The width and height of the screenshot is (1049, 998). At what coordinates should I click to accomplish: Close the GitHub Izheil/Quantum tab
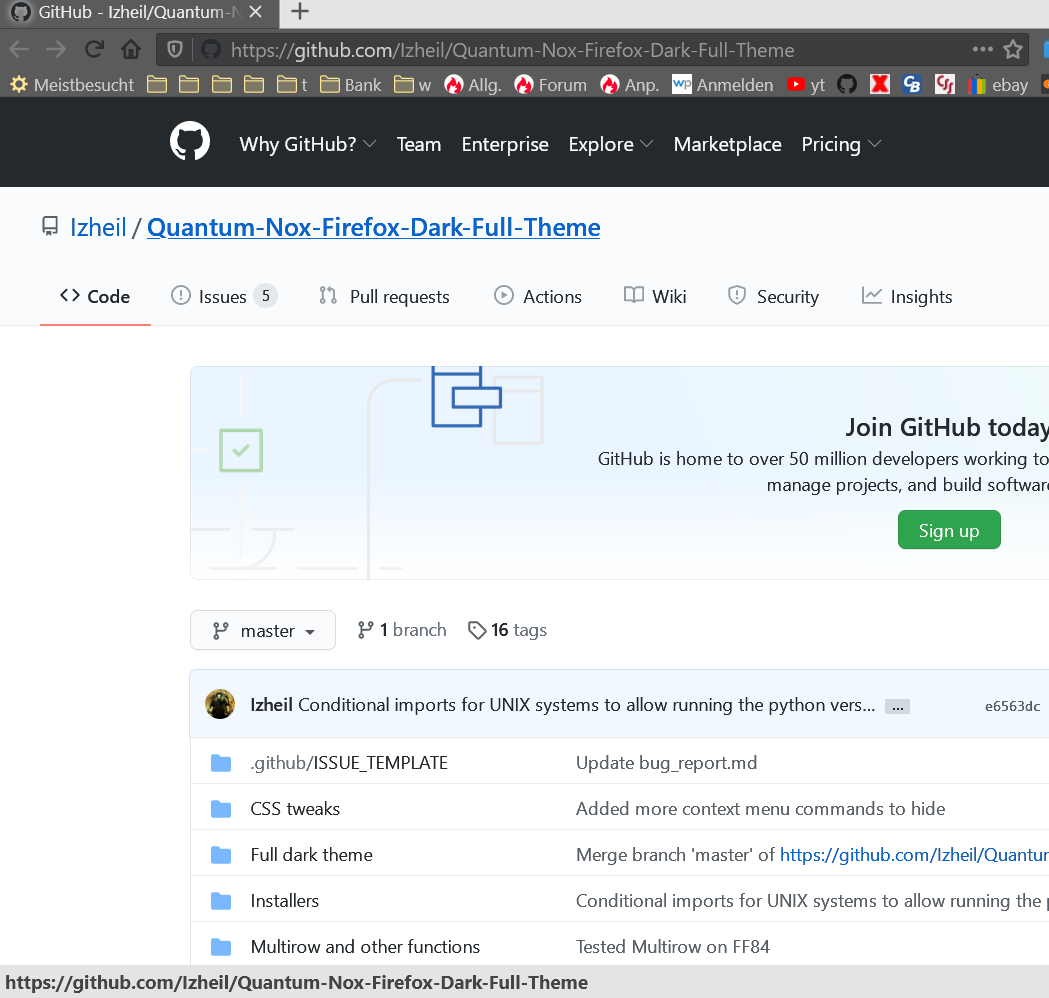[255, 11]
